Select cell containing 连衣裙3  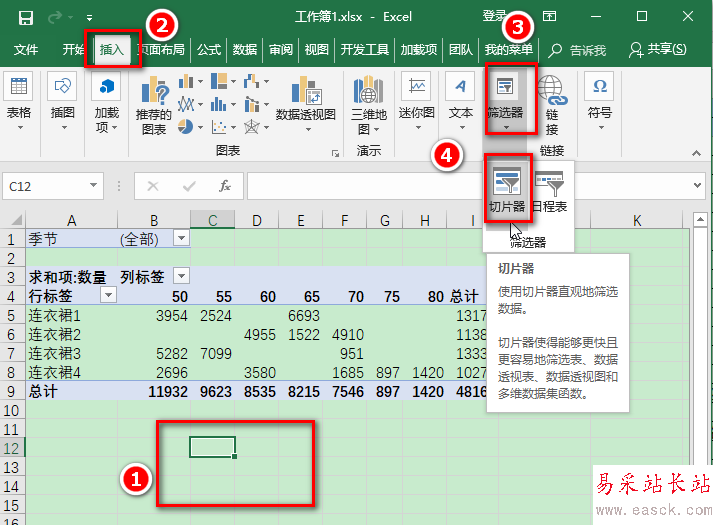tap(71, 353)
